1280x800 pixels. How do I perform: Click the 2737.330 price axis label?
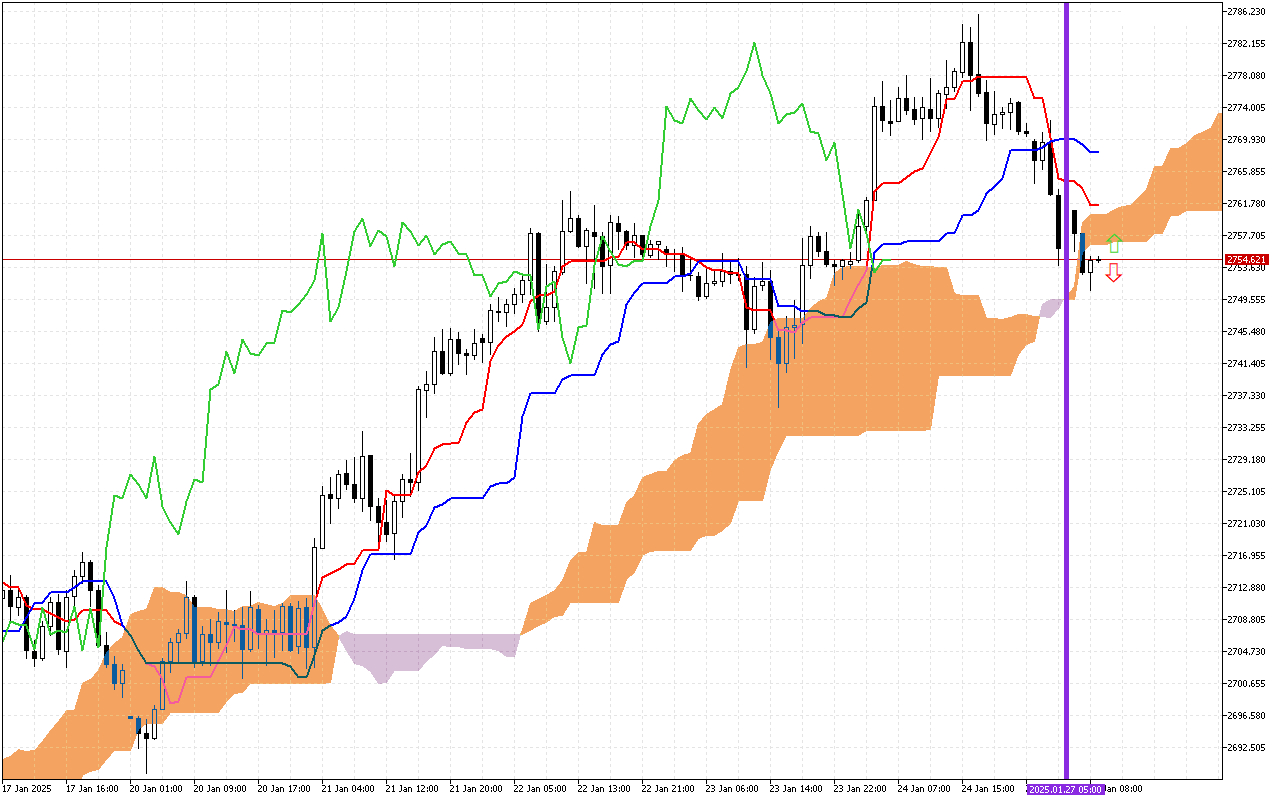pos(1245,396)
